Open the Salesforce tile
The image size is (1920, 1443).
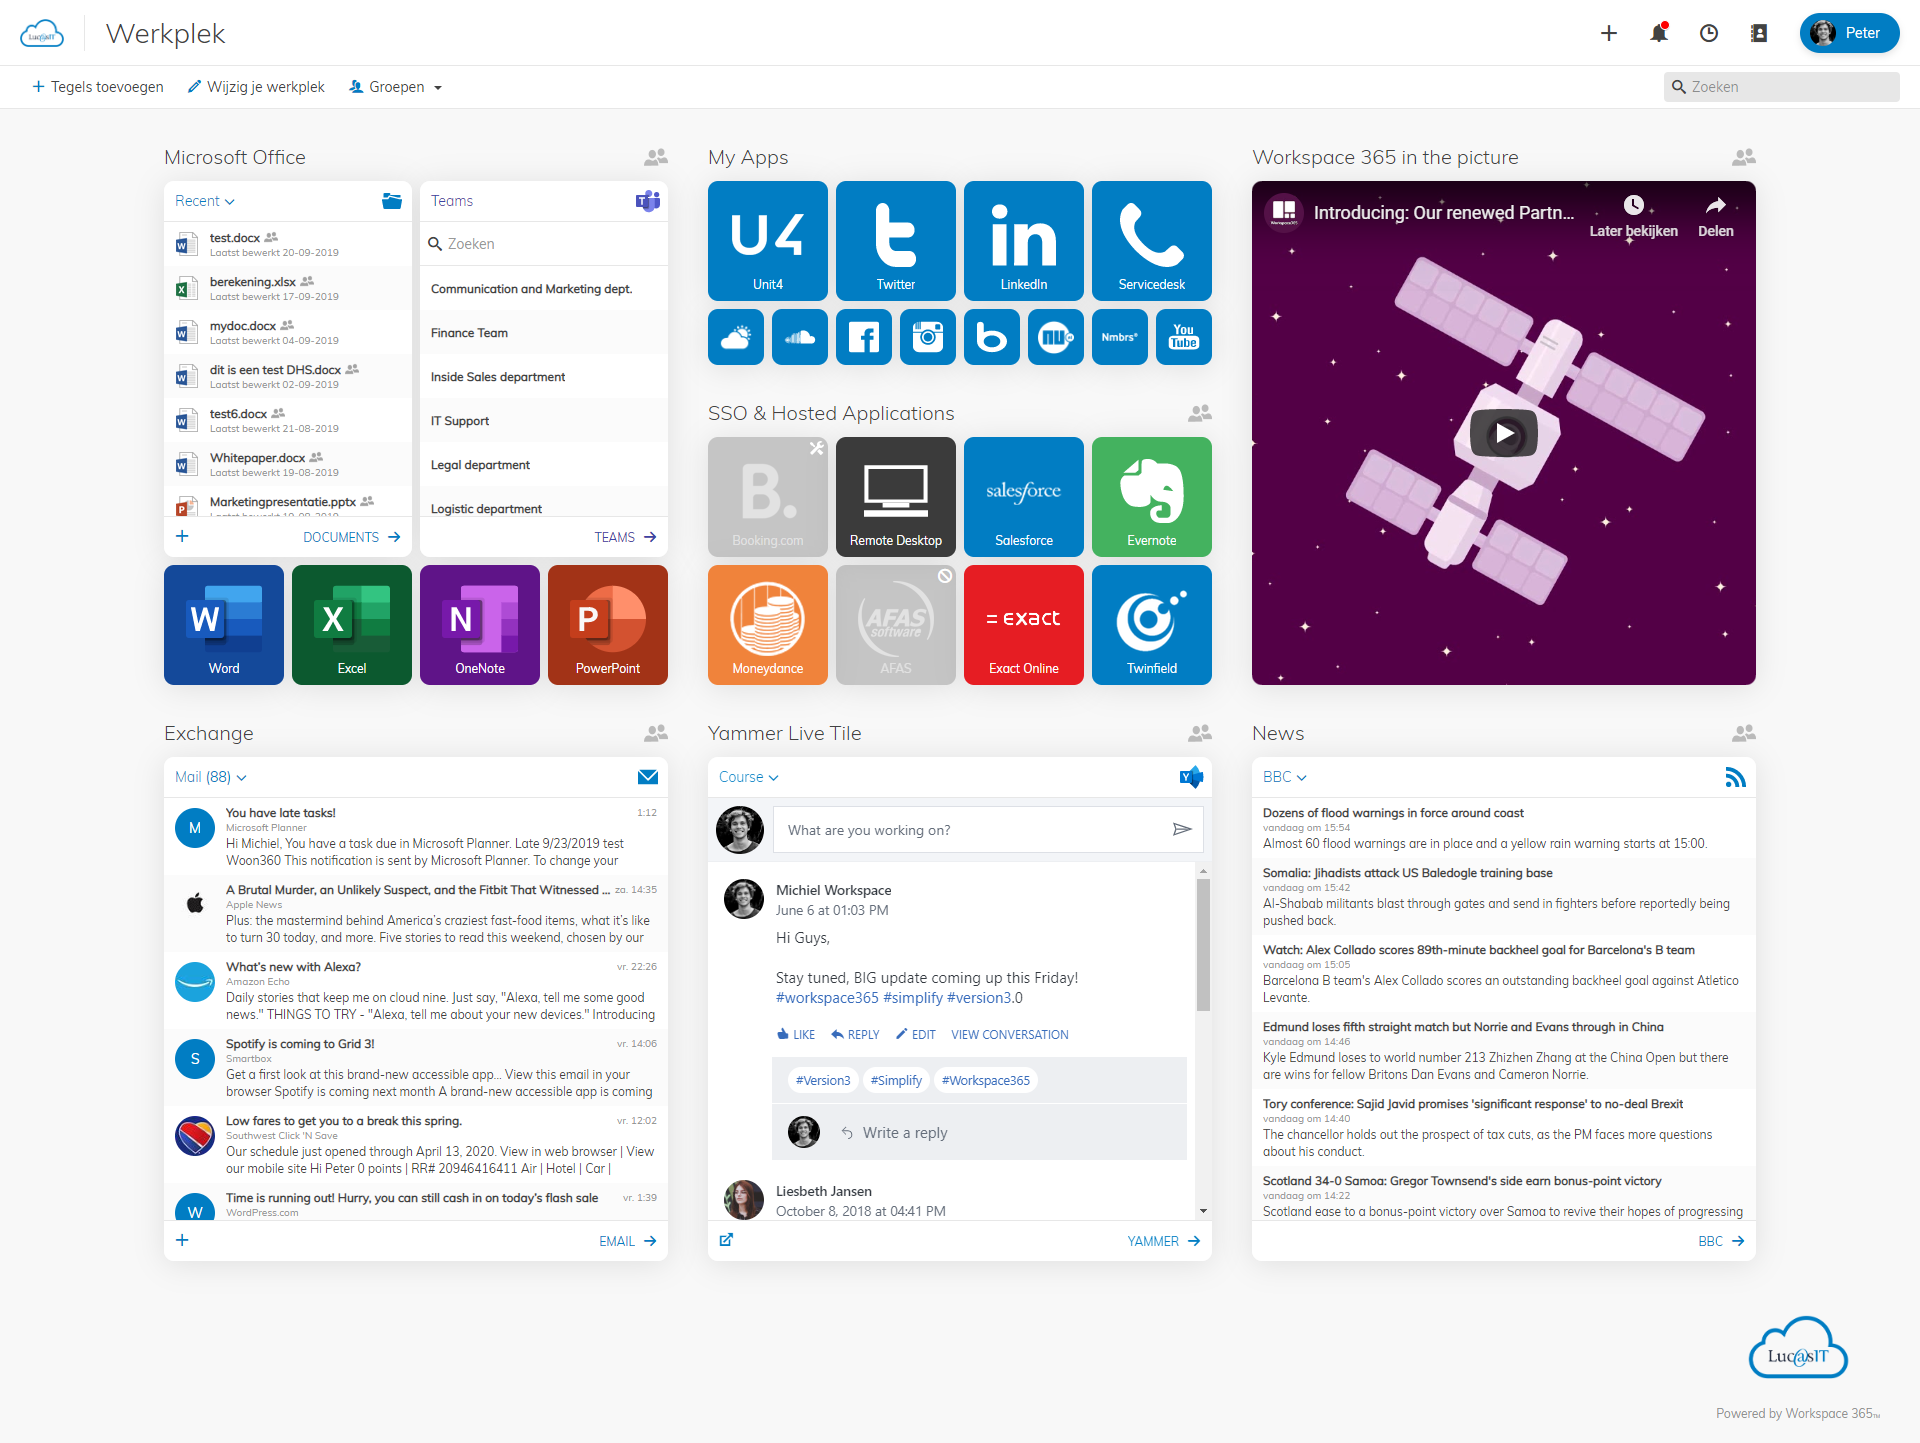[1024, 497]
